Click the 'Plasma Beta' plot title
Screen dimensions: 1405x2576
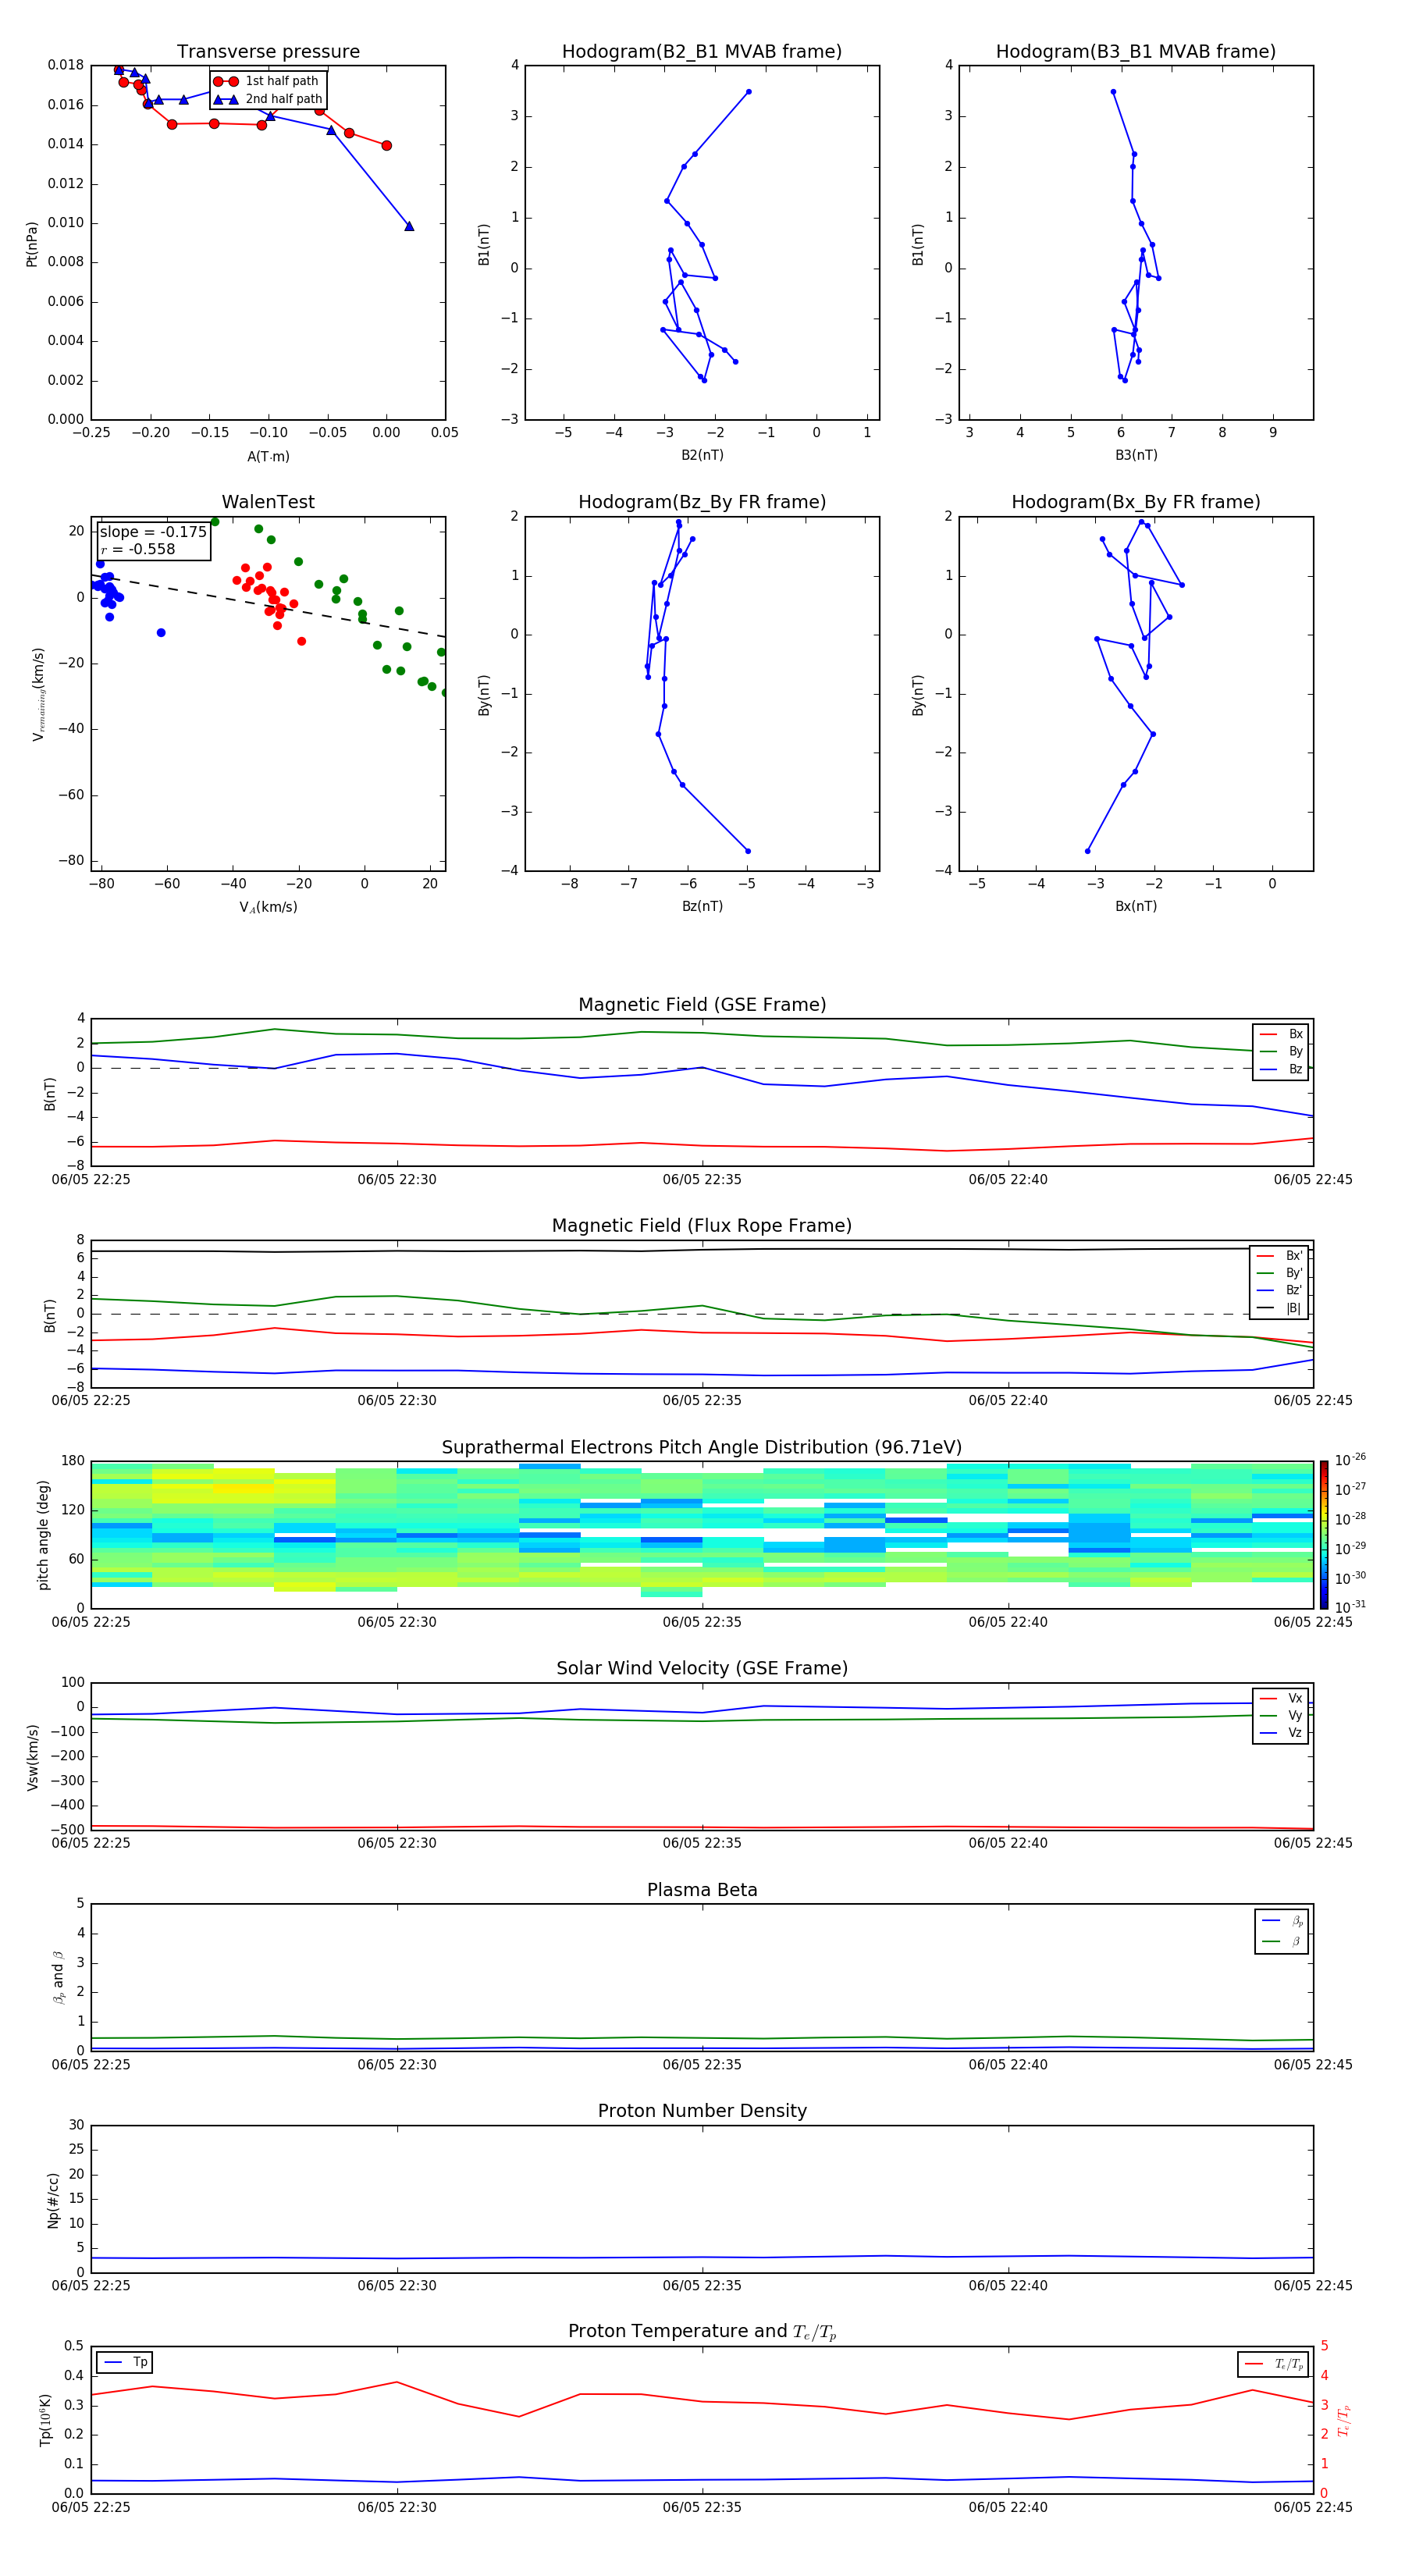tap(702, 1890)
